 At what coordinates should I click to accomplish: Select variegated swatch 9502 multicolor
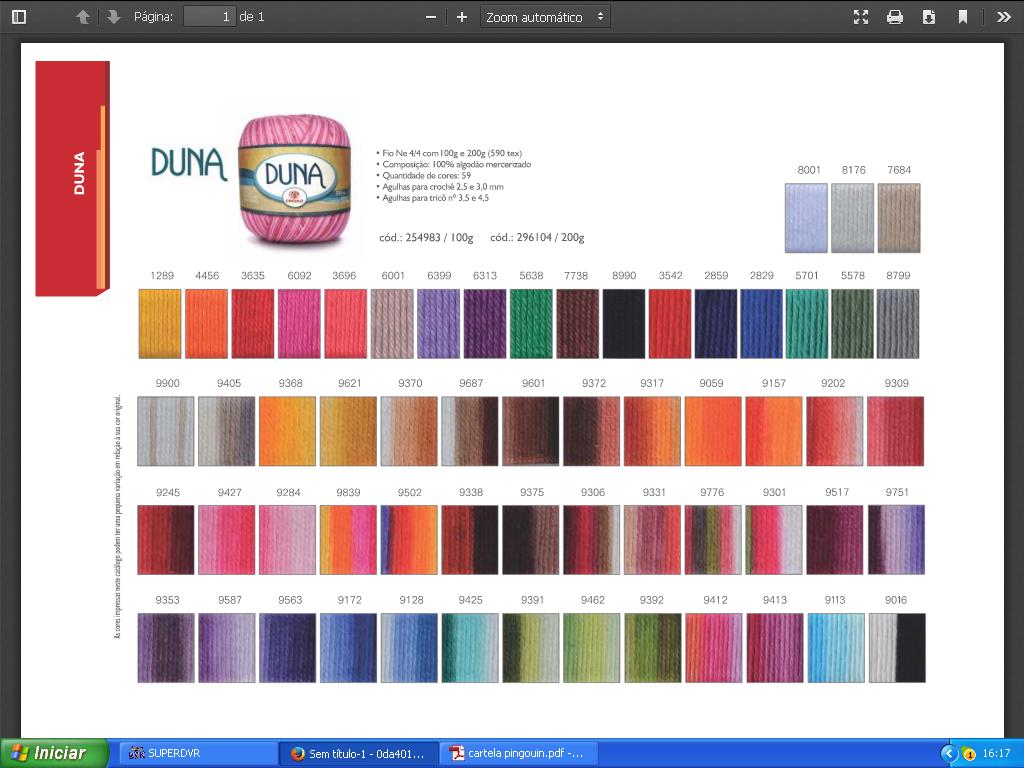click(x=409, y=539)
